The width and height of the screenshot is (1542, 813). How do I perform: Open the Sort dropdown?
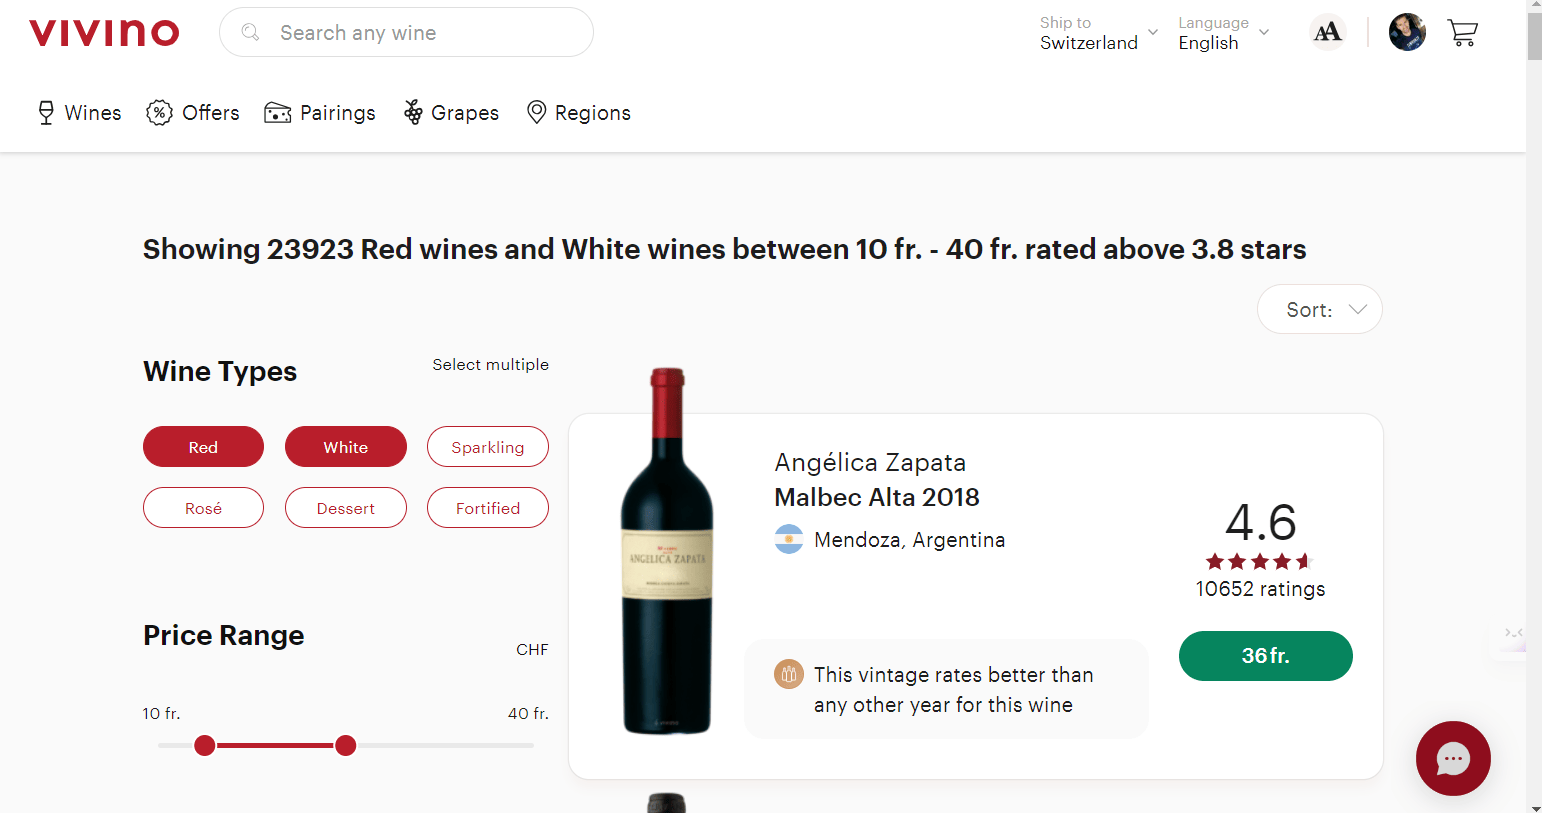tap(1319, 308)
